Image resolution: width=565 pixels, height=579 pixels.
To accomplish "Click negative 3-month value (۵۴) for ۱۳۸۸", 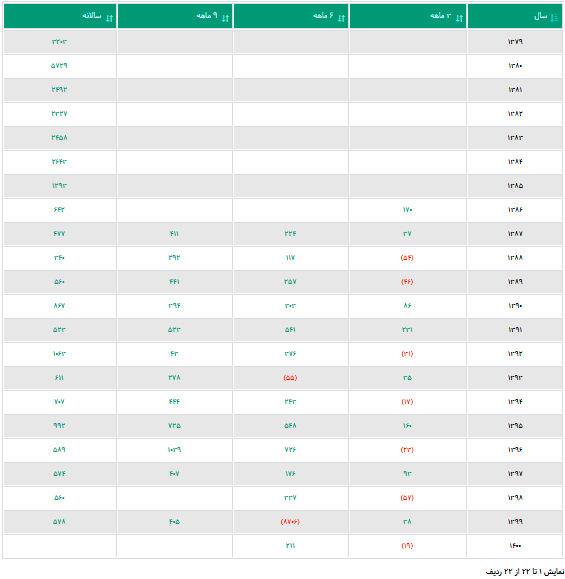I will (407, 258).
